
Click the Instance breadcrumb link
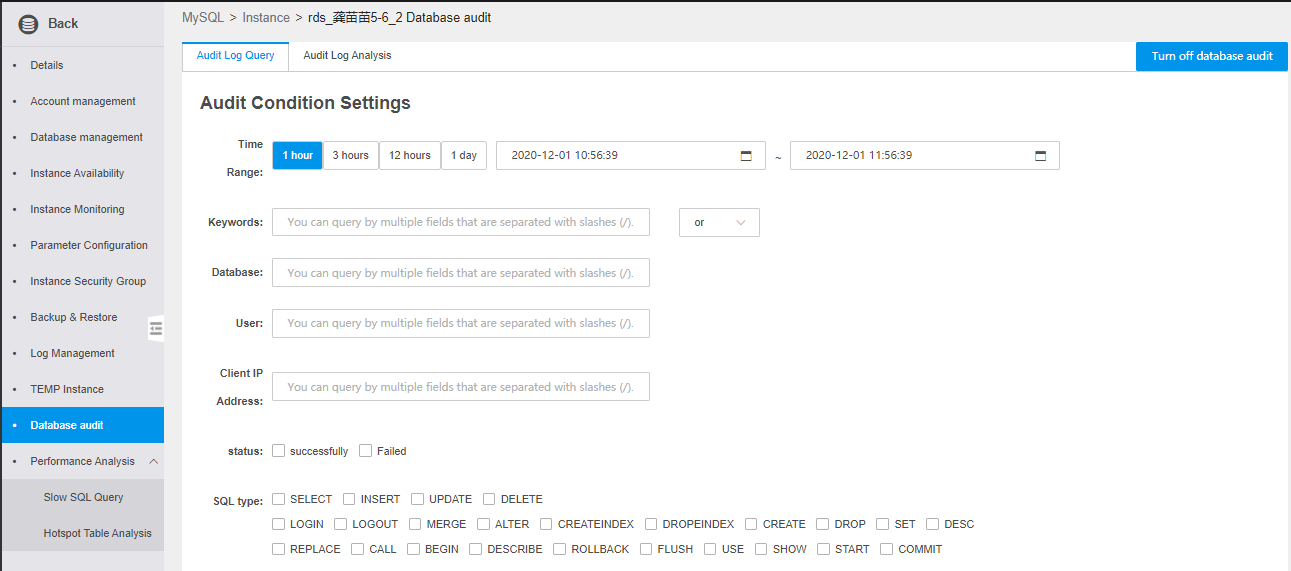[x=265, y=18]
